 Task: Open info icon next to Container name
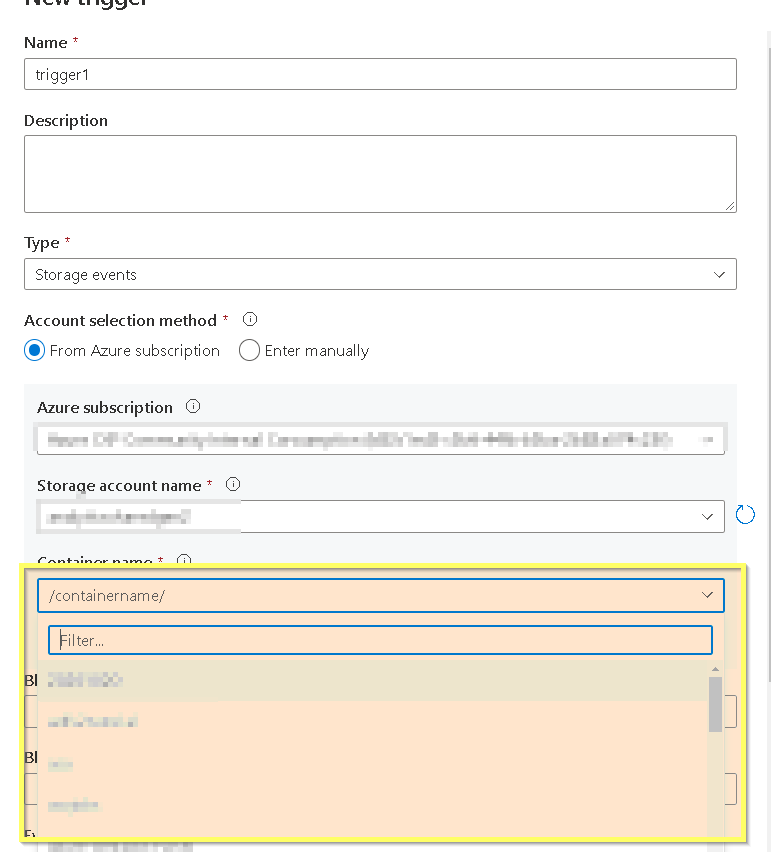click(x=184, y=560)
